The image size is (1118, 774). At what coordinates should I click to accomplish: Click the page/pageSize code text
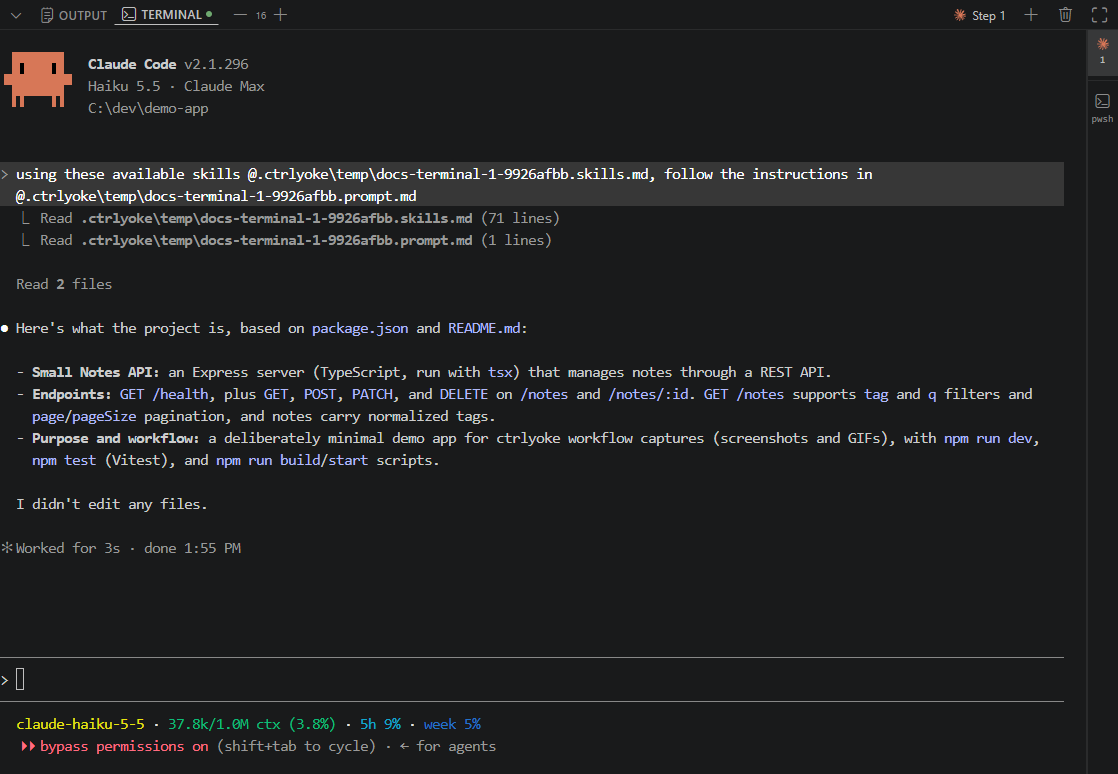84,416
